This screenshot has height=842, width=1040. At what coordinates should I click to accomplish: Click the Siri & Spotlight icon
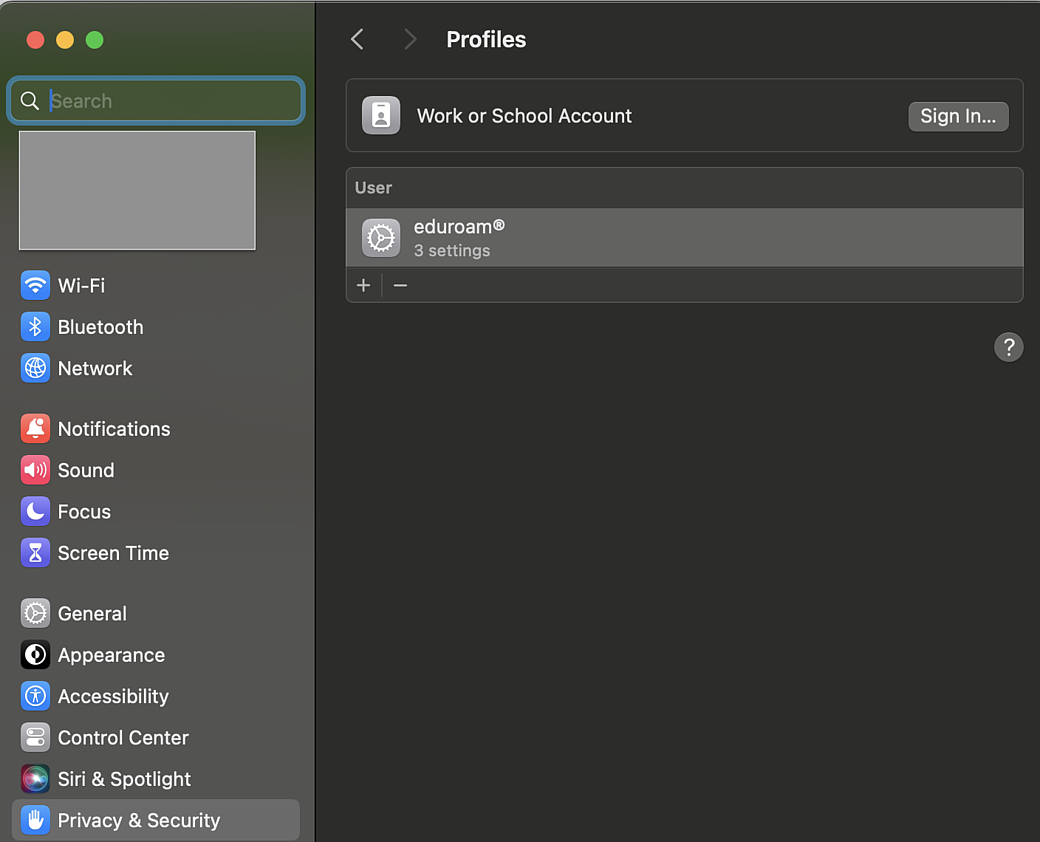click(35, 779)
